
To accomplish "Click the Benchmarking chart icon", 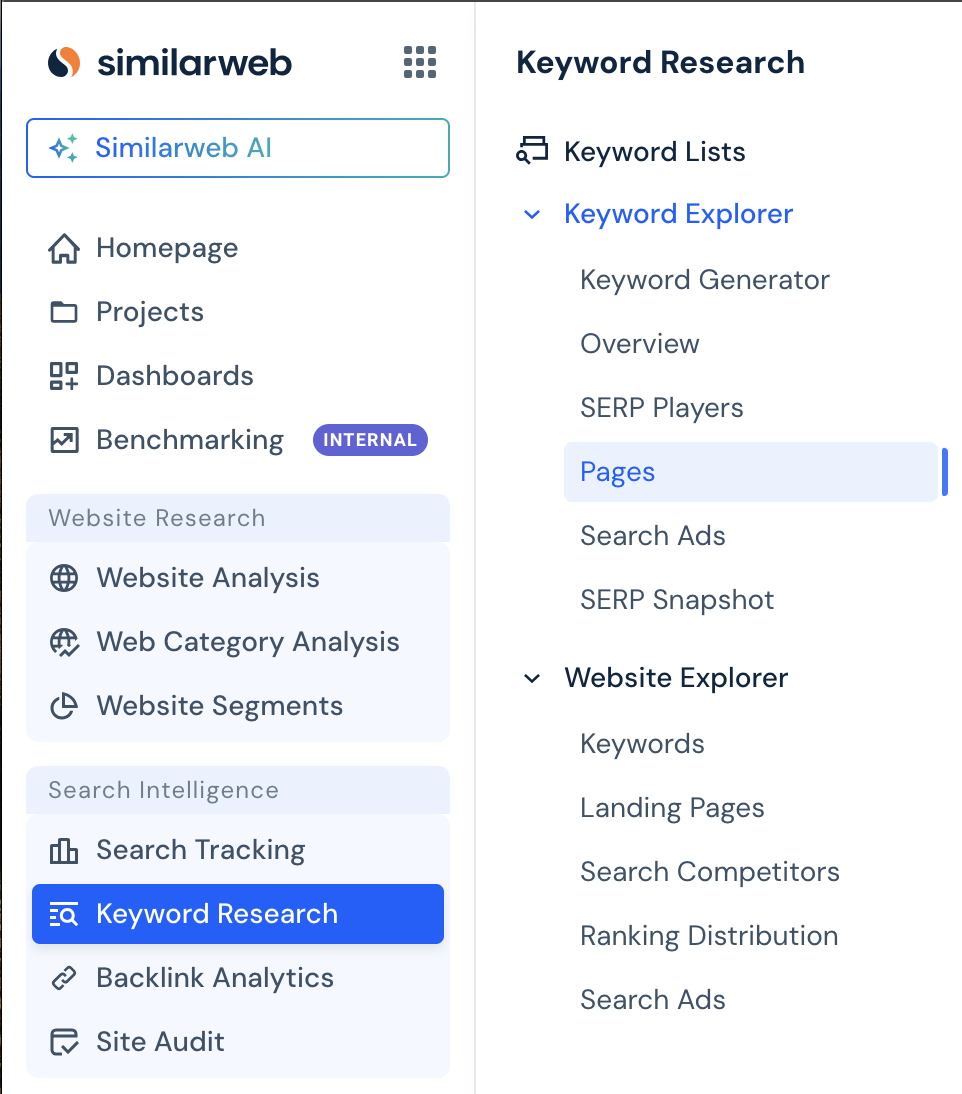I will point(64,440).
